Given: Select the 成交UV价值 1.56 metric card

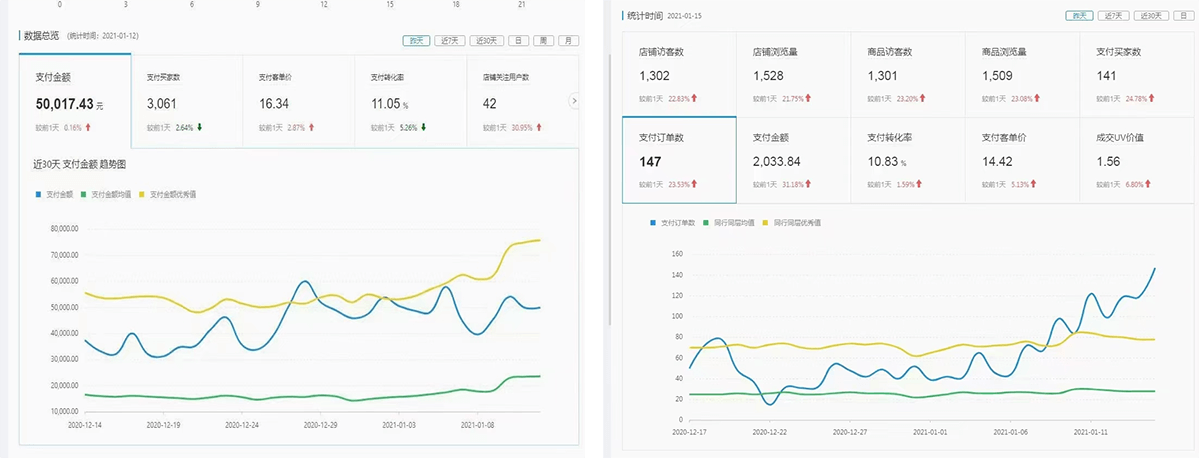Looking at the screenshot, I should point(1138,159).
